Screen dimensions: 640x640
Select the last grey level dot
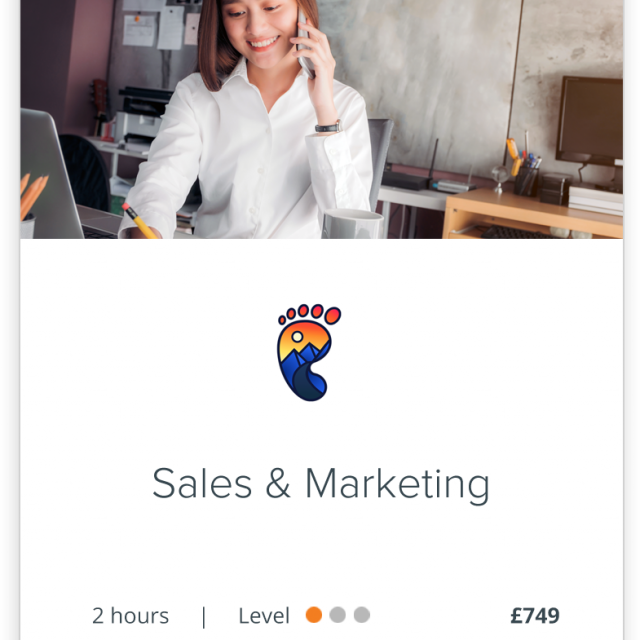[362, 615]
